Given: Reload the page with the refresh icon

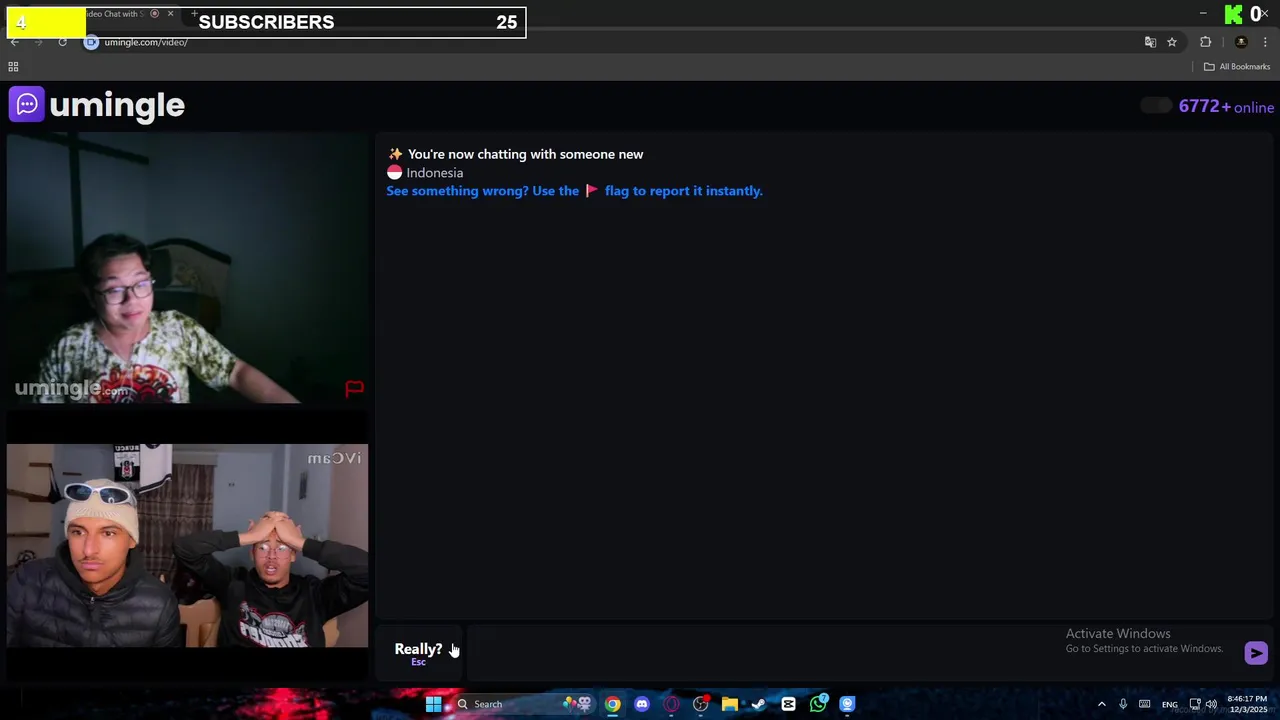Looking at the screenshot, I should pos(62,42).
